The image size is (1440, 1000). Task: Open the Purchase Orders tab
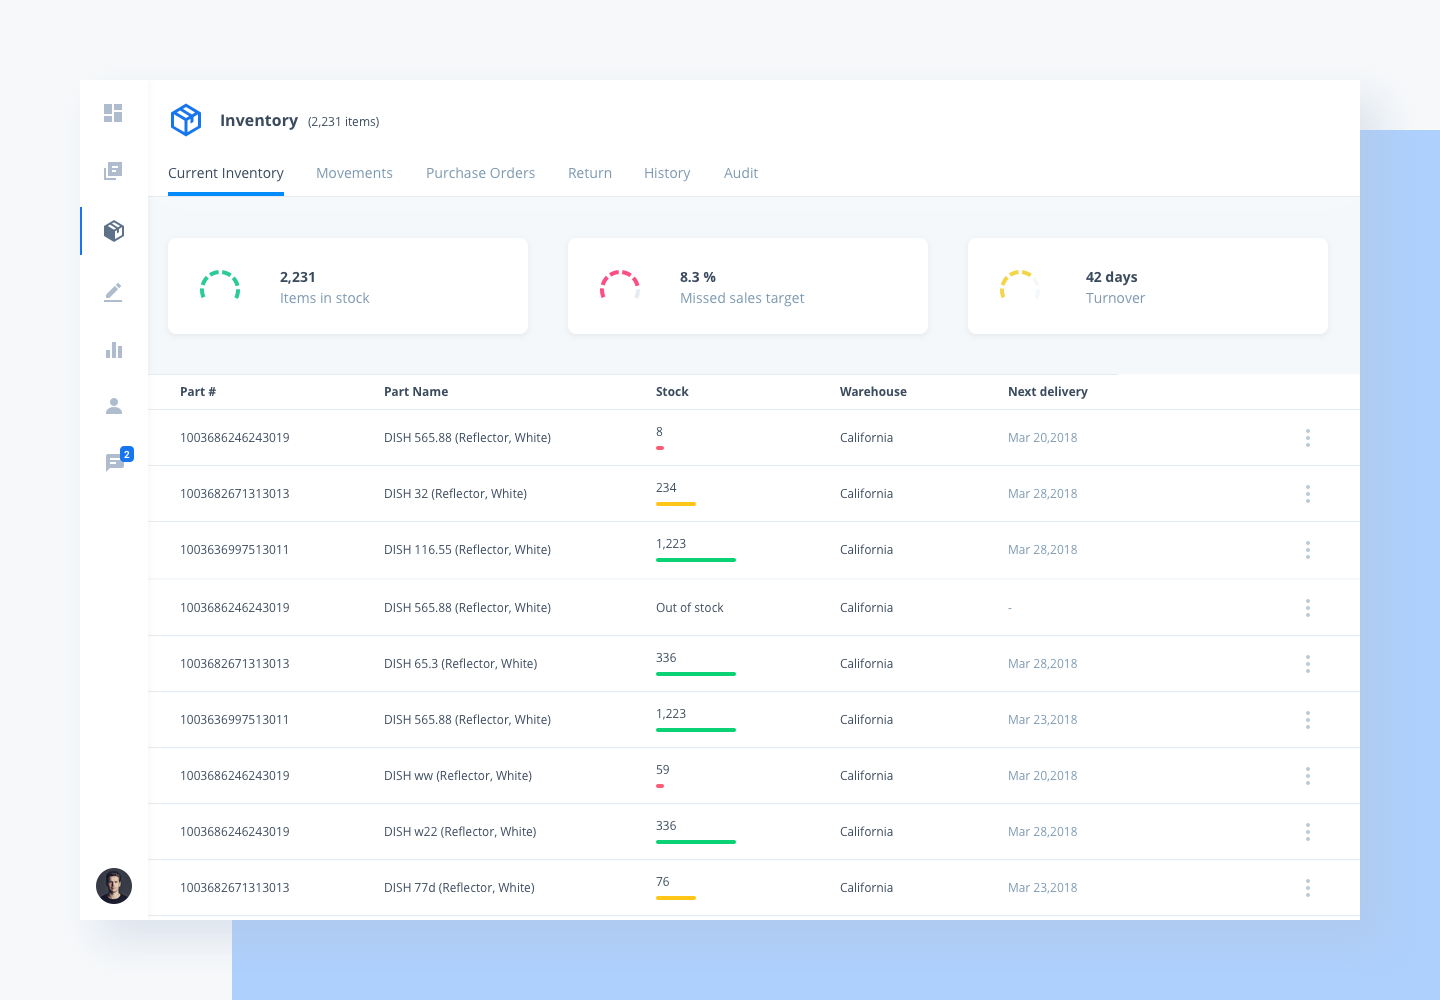[480, 173]
